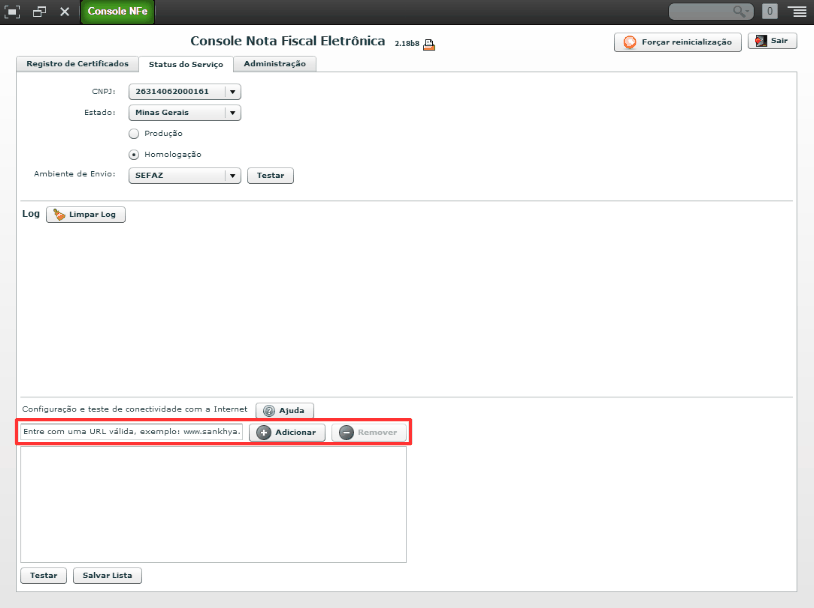The image size is (814, 608).
Task: Click the top bar search field
Action: pyautogui.click(x=711, y=11)
